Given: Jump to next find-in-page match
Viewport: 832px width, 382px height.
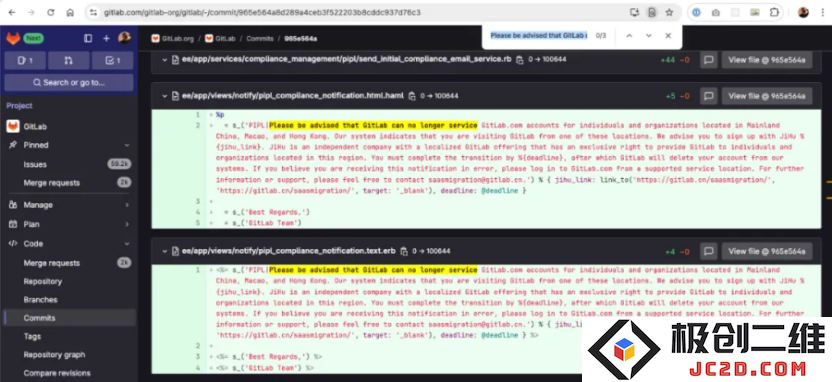Looking at the screenshot, I should [x=648, y=36].
